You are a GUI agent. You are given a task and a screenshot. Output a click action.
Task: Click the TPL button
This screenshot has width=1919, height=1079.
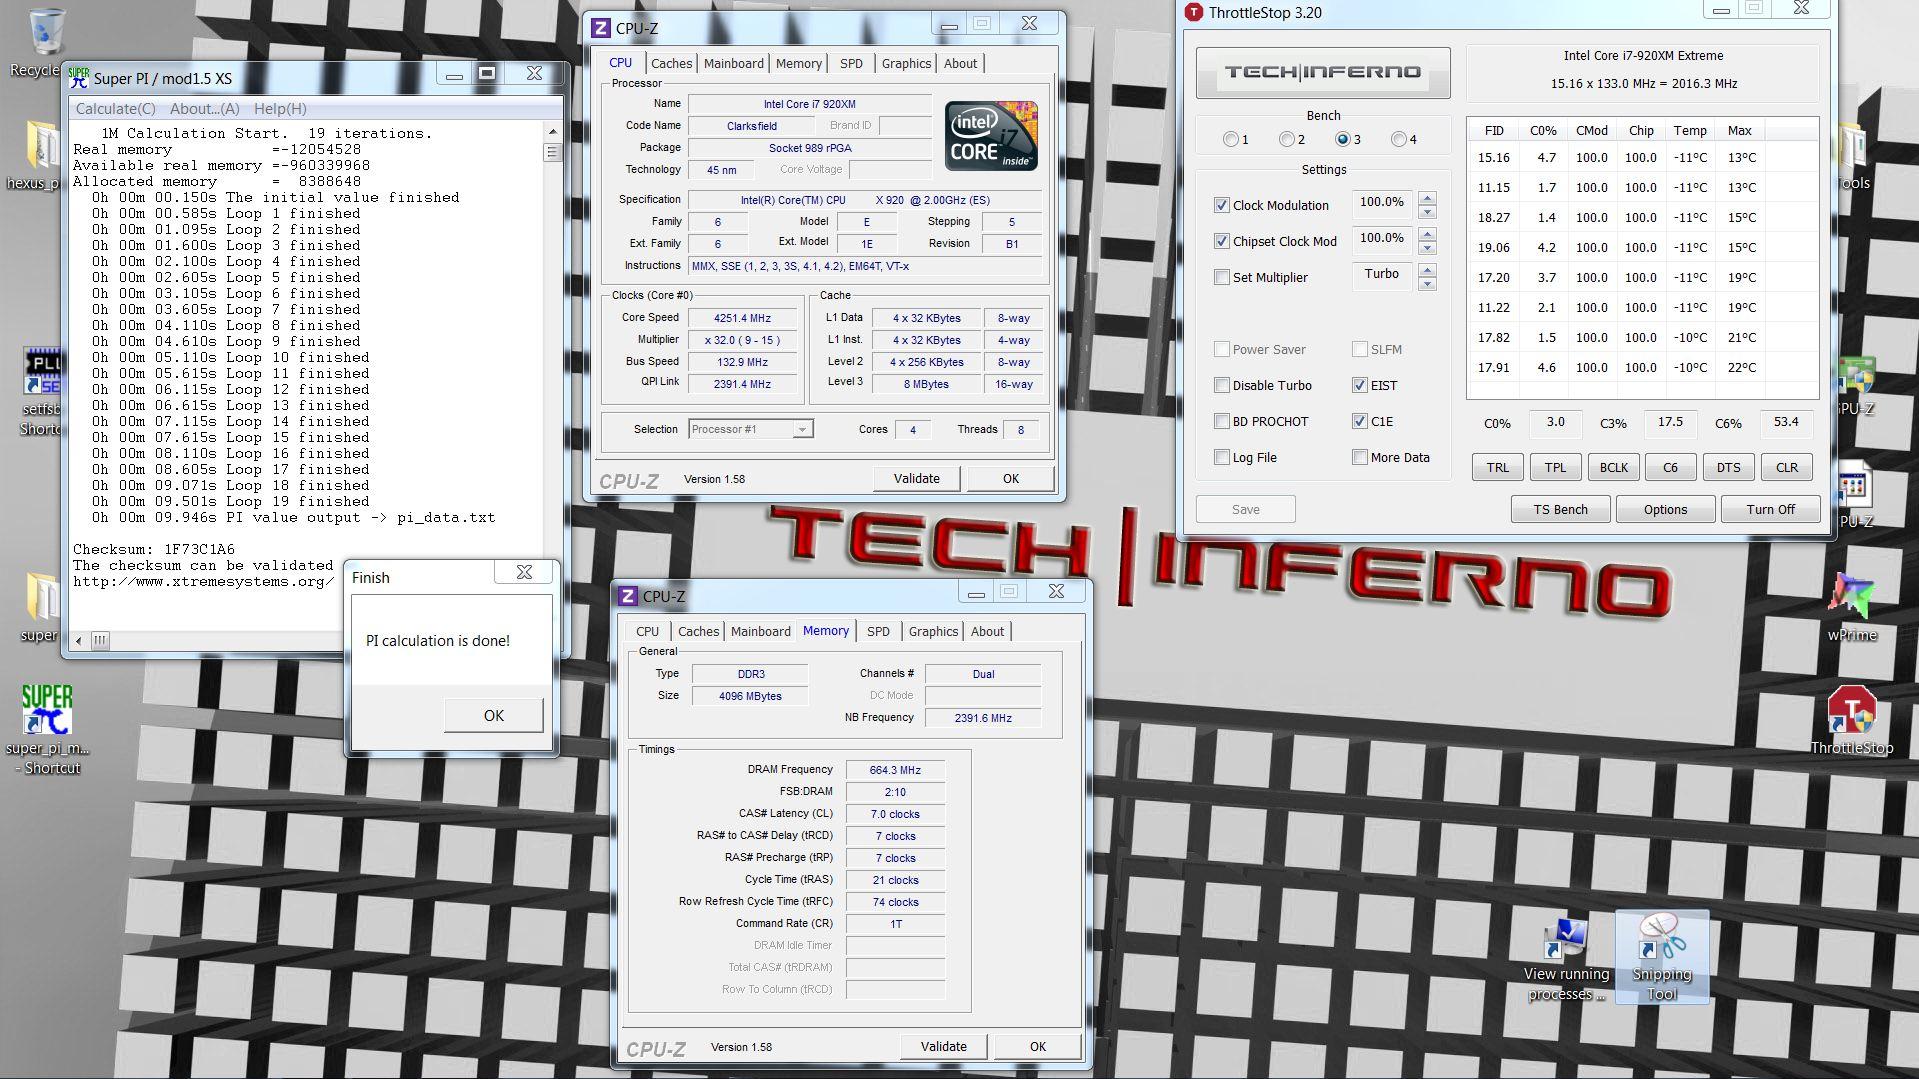[x=1555, y=467]
